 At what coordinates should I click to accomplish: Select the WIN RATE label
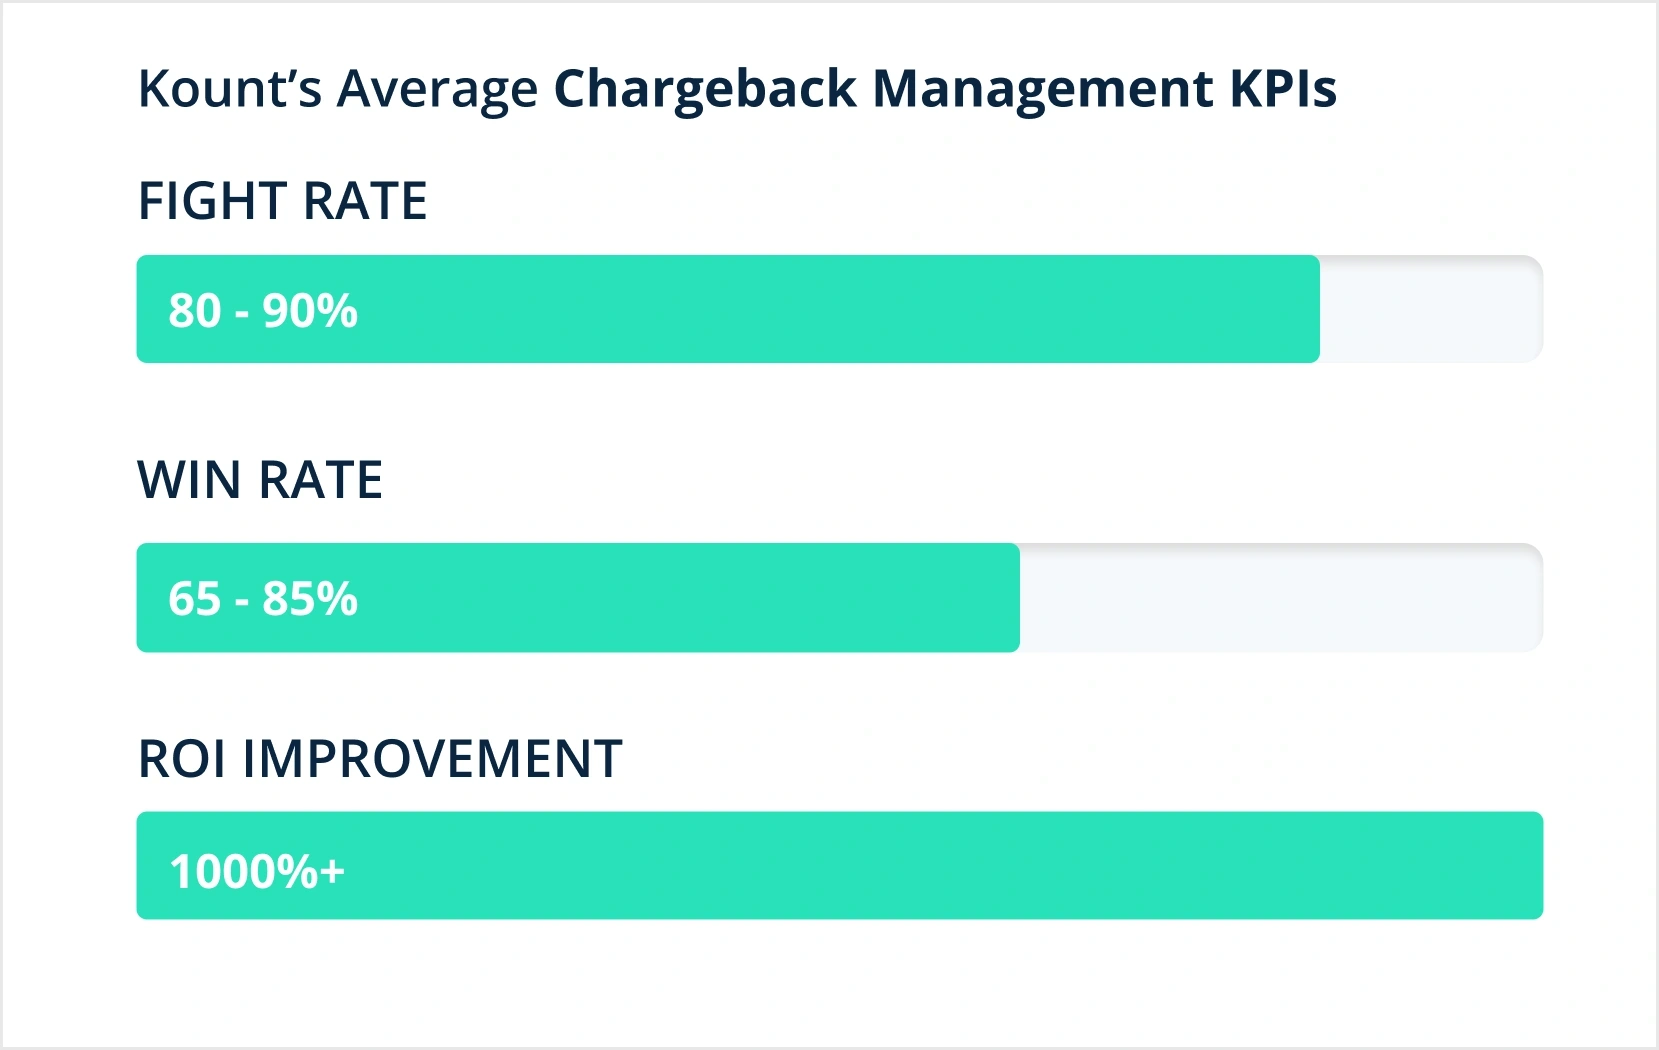[260, 480]
